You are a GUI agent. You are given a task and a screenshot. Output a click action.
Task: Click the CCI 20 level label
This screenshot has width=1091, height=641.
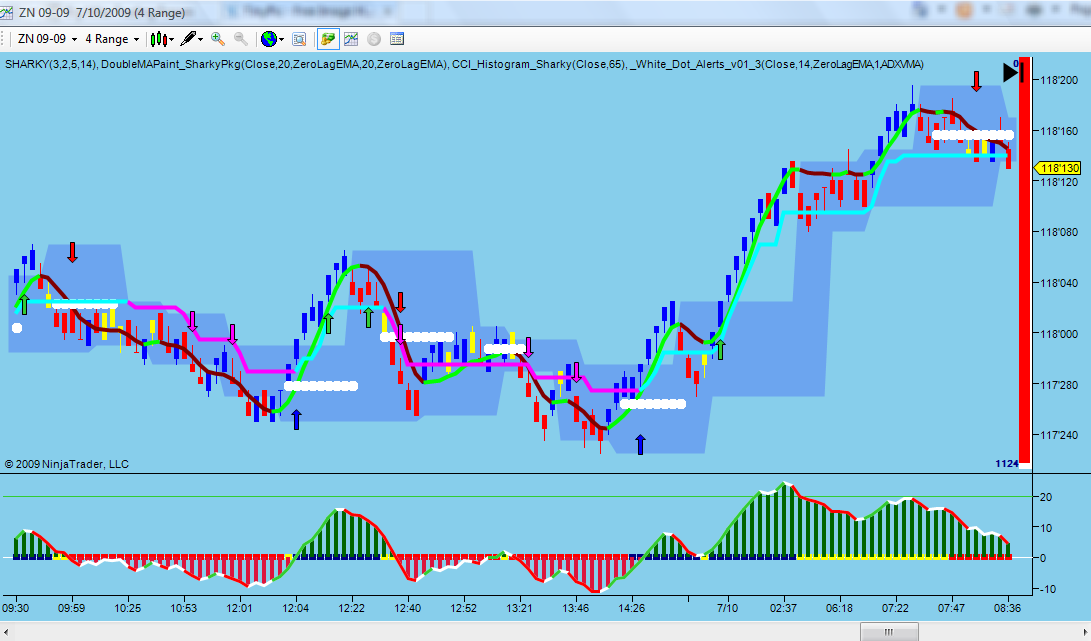1046,497
